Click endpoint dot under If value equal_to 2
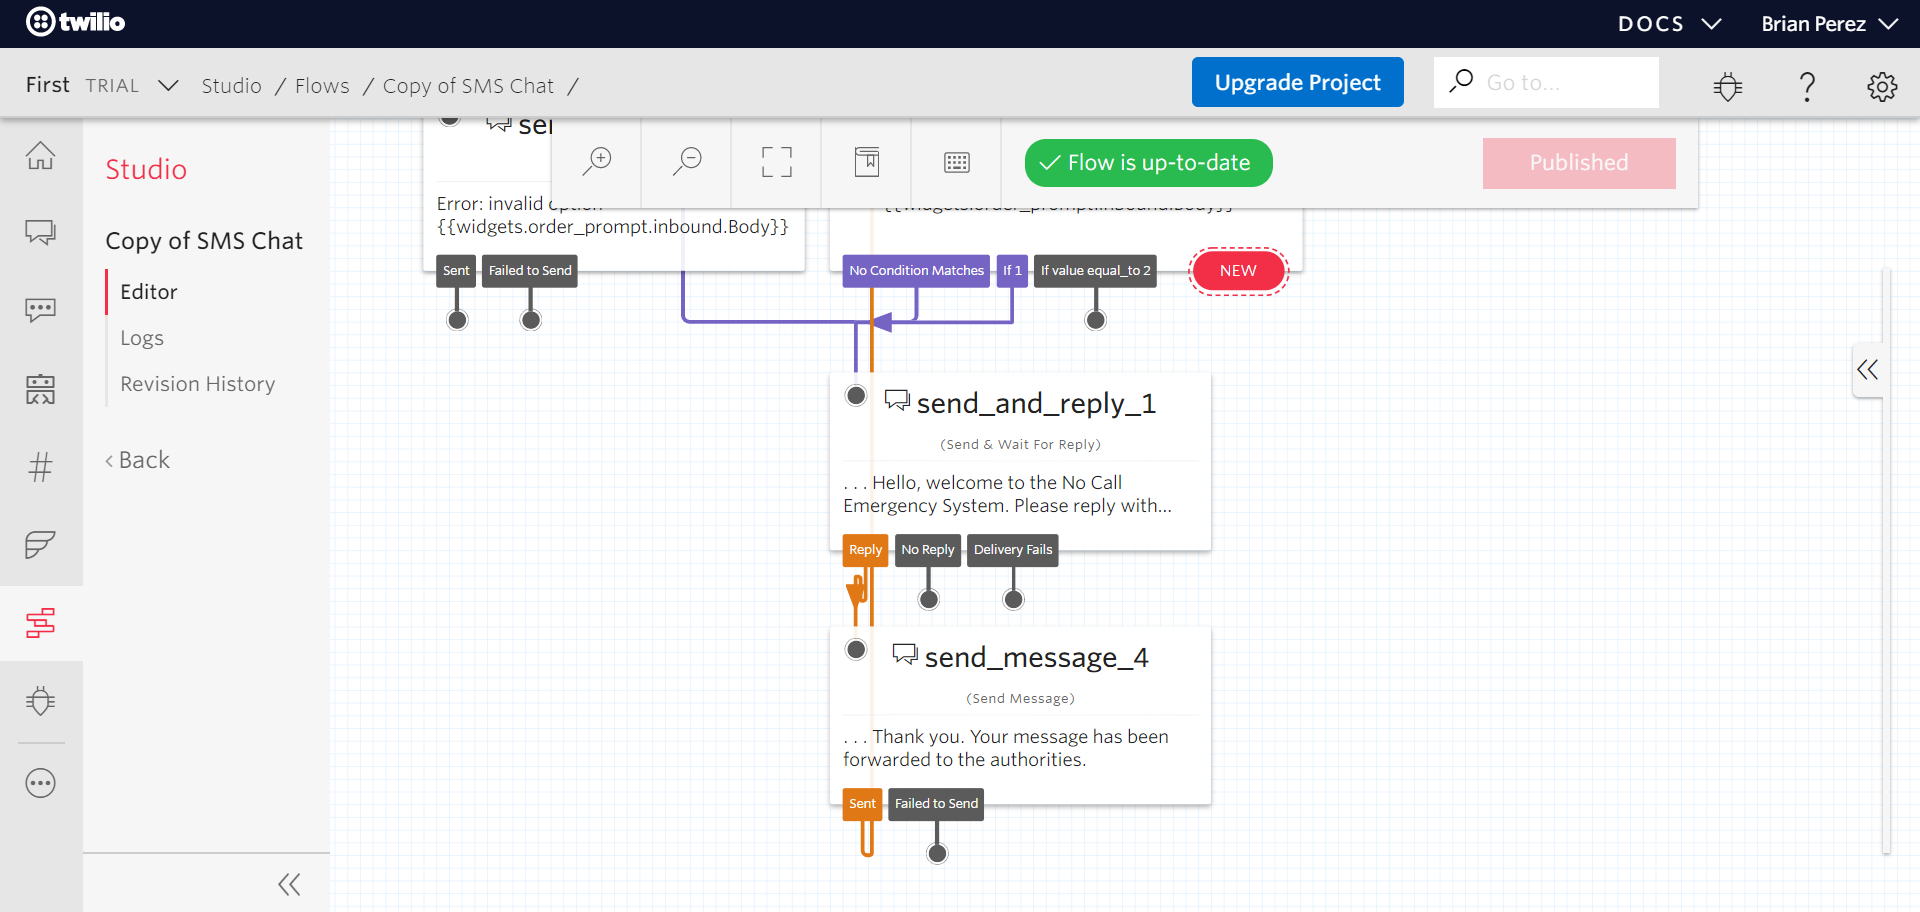This screenshot has height=912, width=1920. pos(1096,320)
